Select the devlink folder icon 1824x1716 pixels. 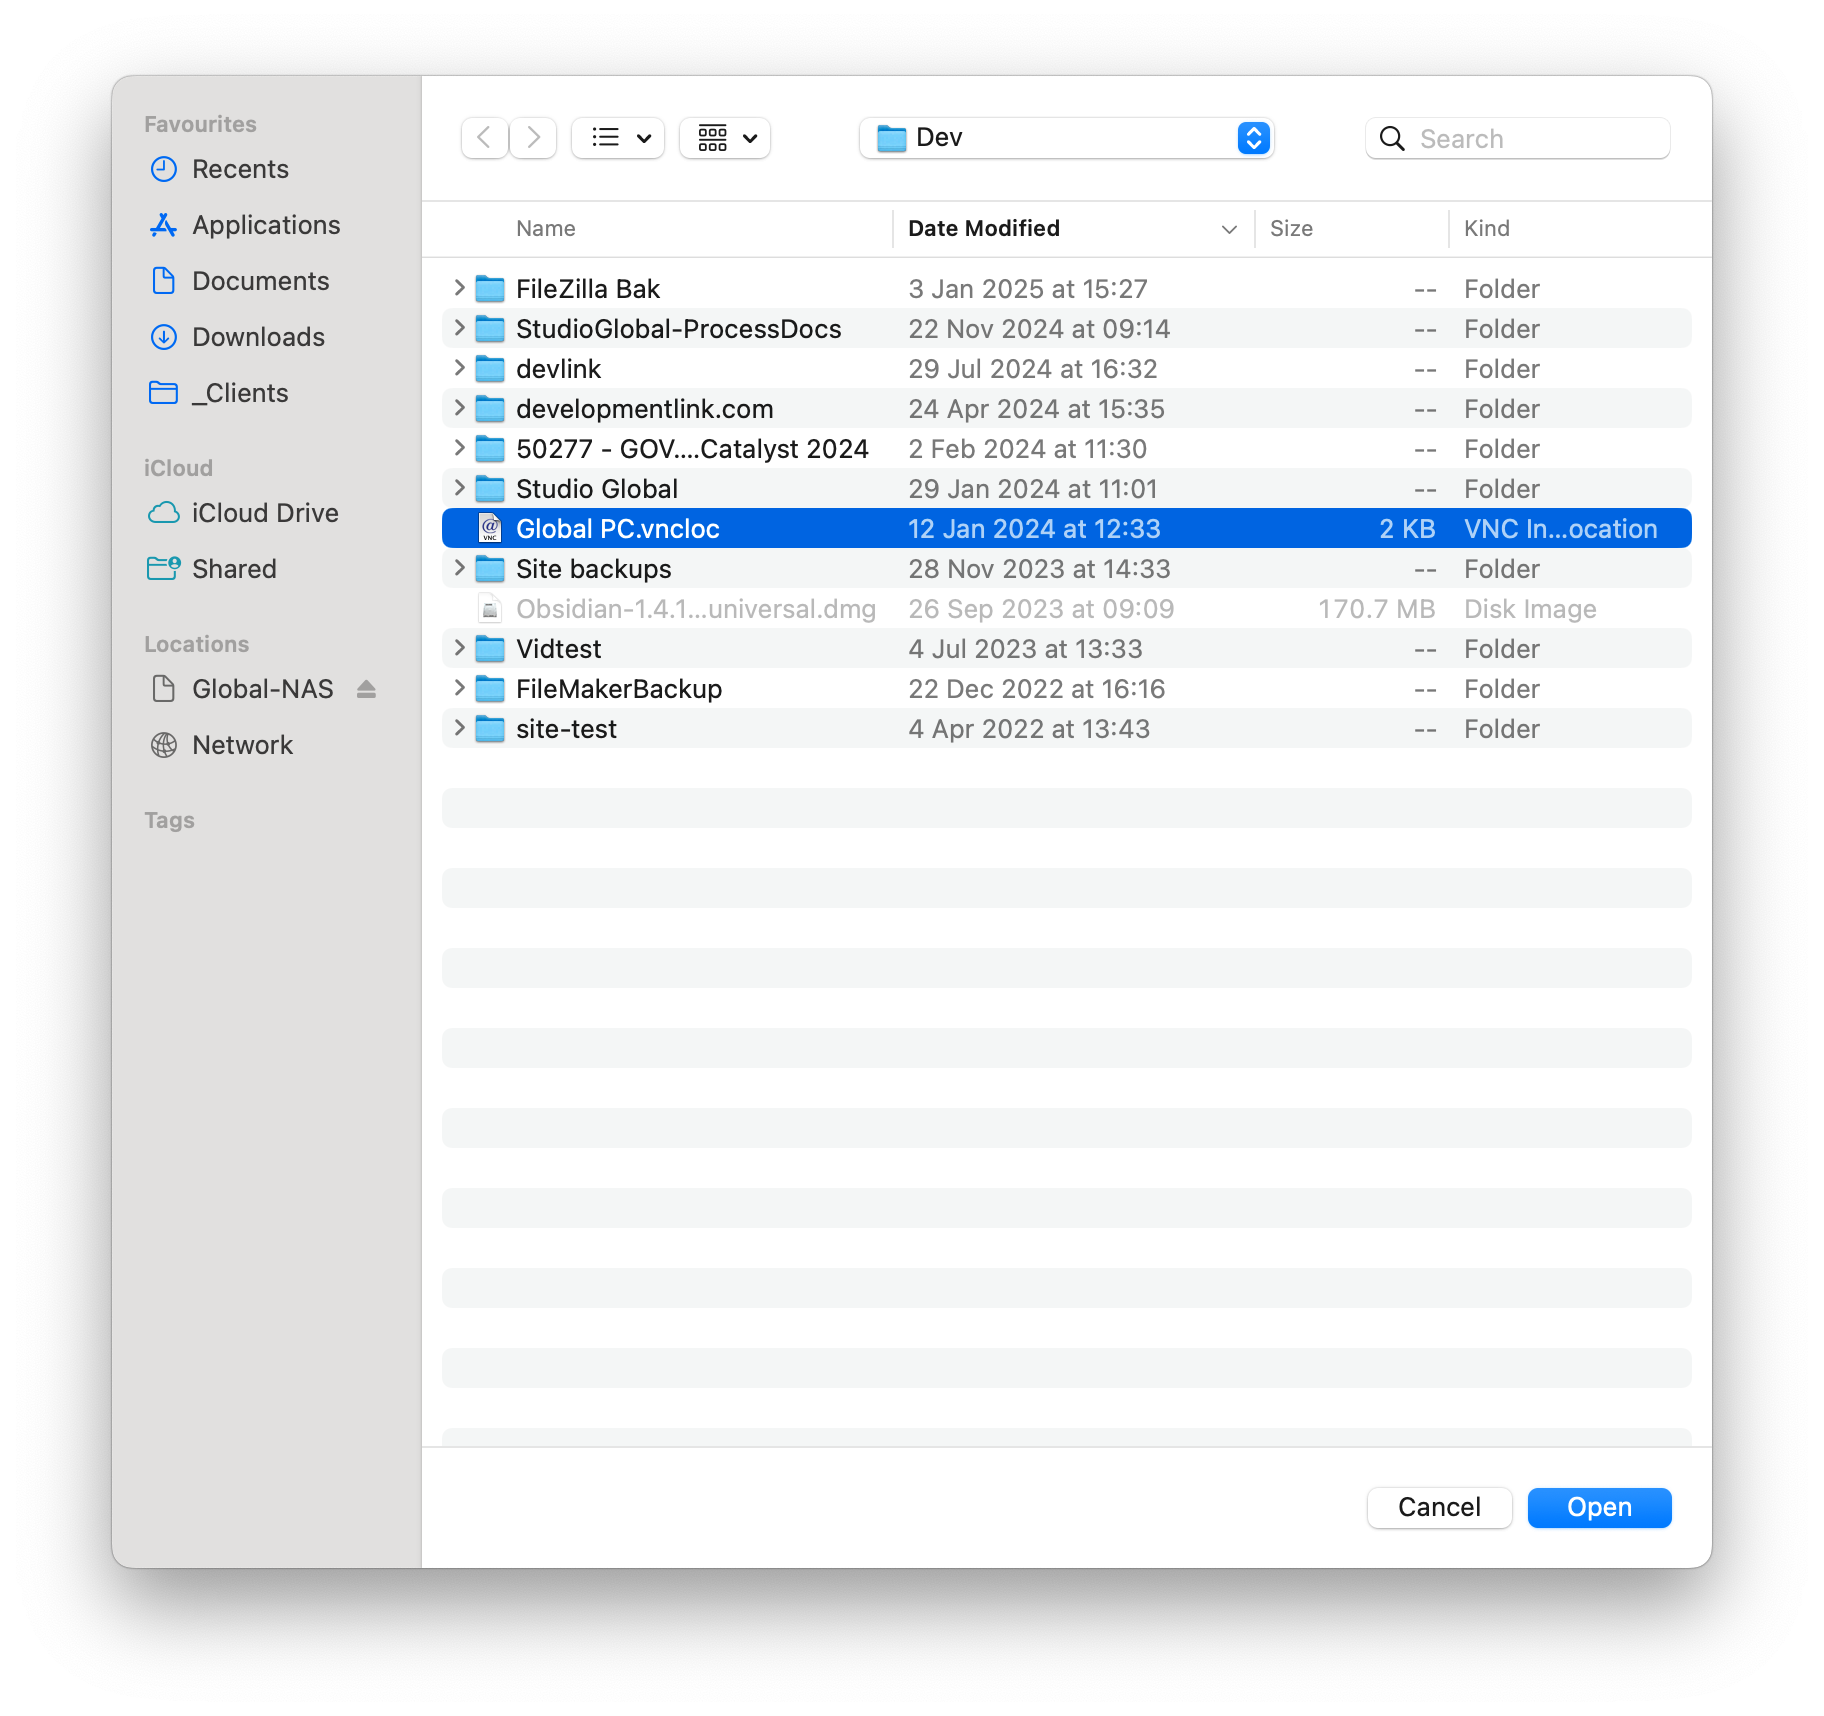click(x=490, y=369)
